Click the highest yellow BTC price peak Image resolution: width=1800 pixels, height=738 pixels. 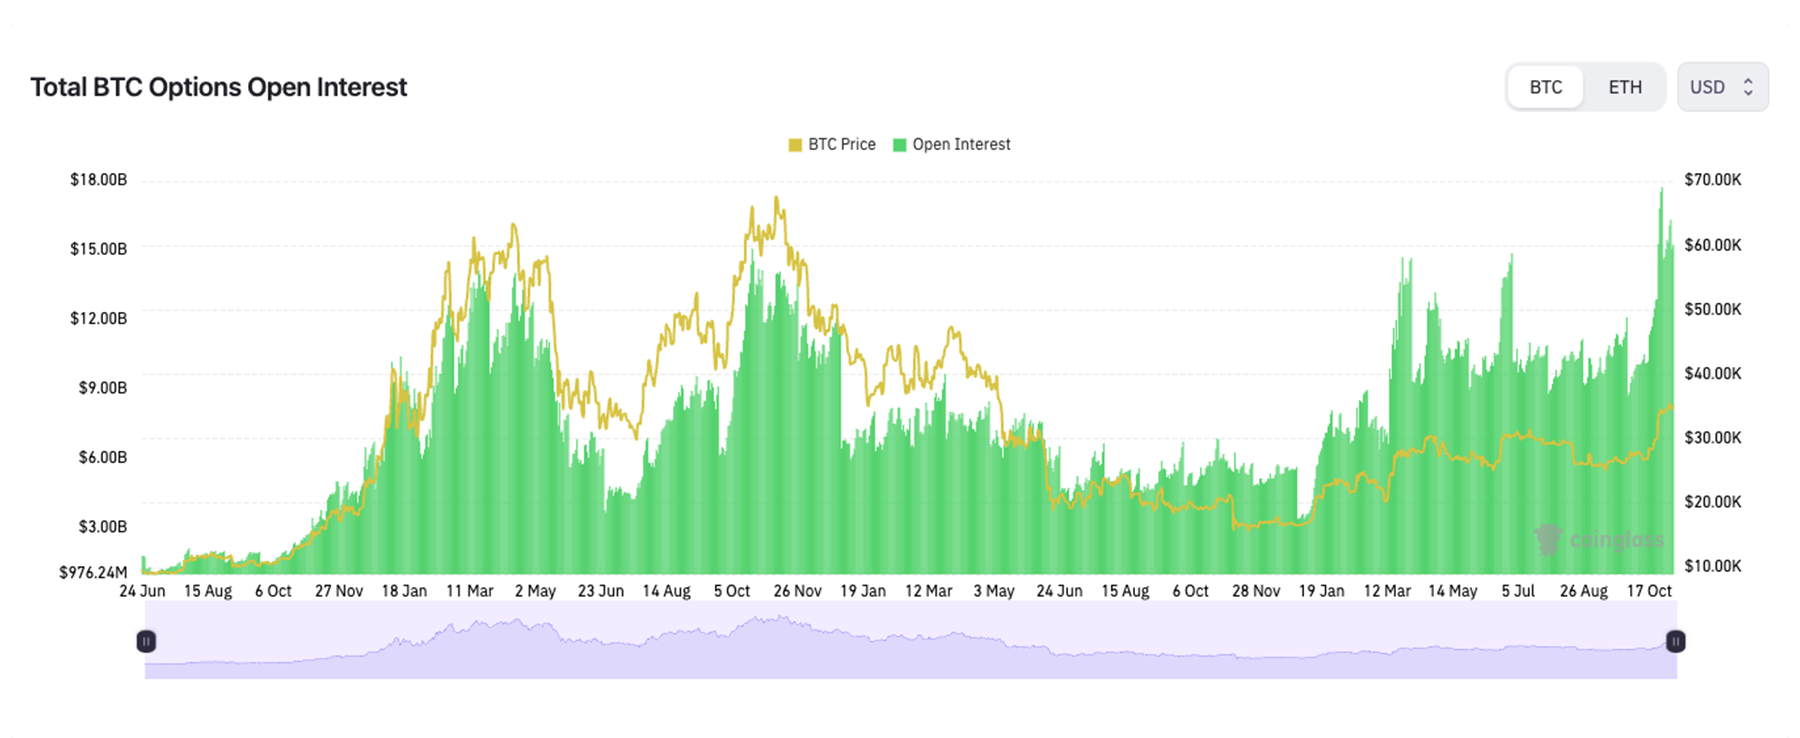pos(777,199)
